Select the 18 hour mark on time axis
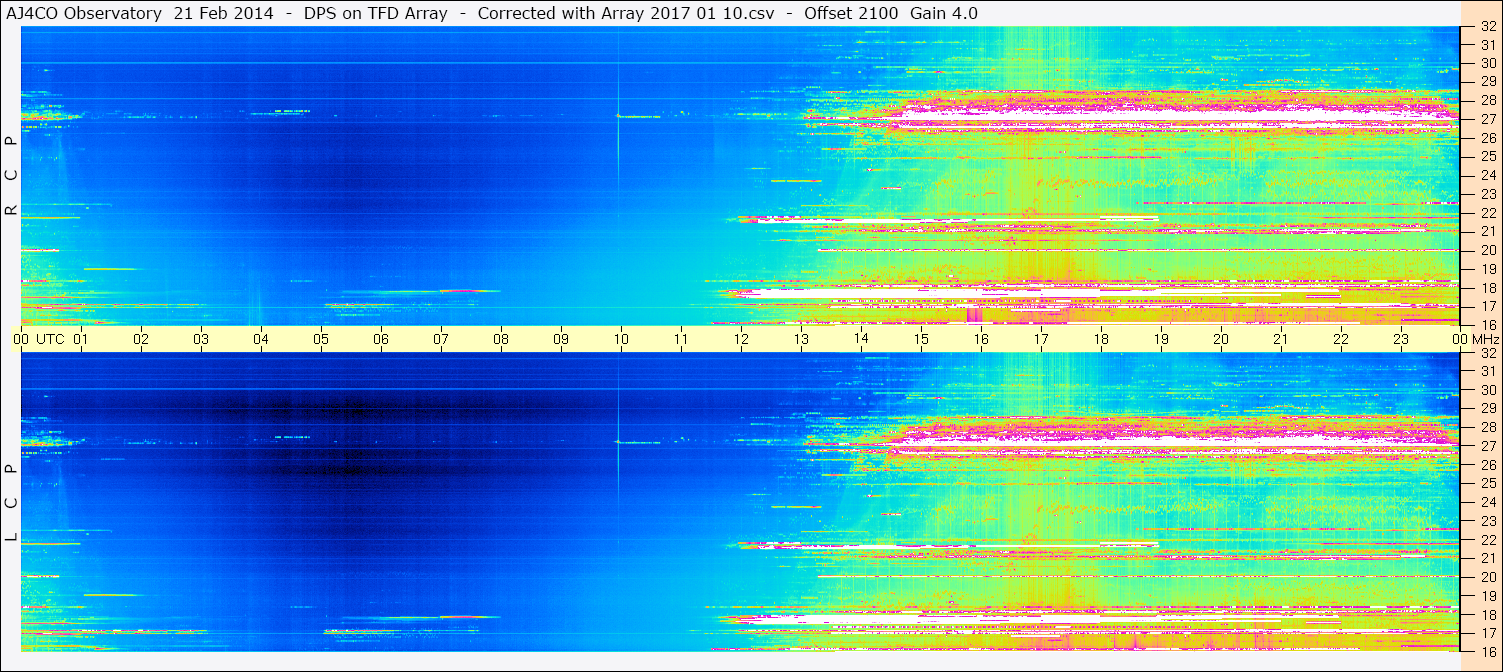The width and height of the screenshot is (1503, 672). (1101, 339)
